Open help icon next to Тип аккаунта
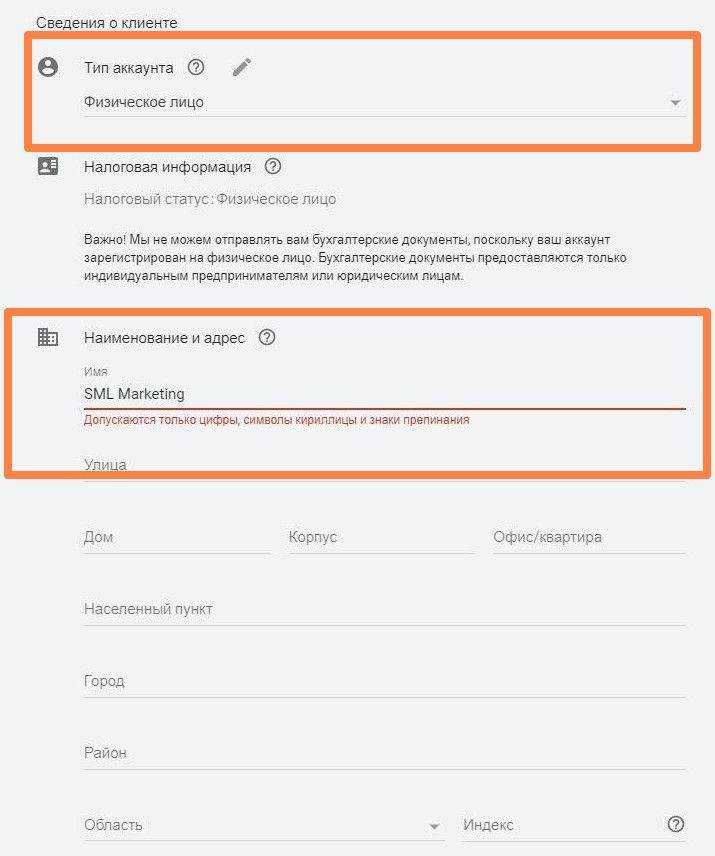715x856 pixels. (x=196, y=67)
